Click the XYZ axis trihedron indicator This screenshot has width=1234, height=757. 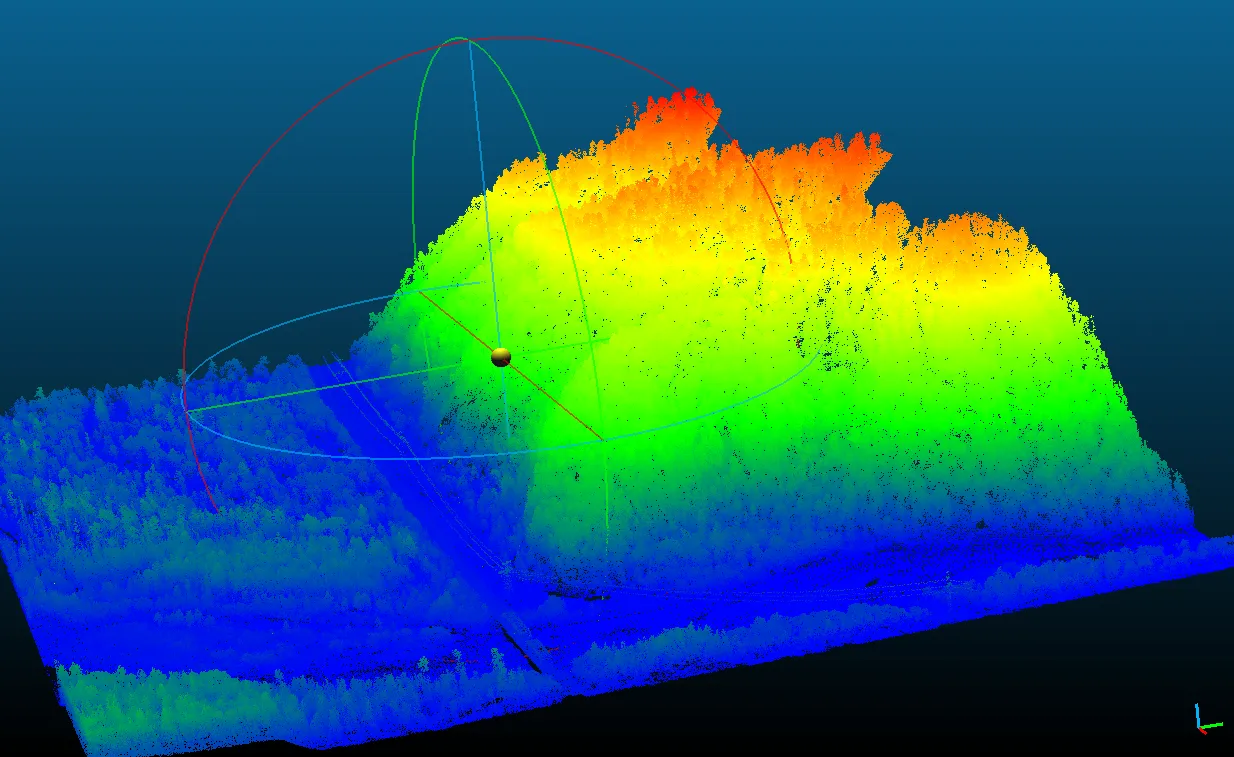(x=1204, y=720)
